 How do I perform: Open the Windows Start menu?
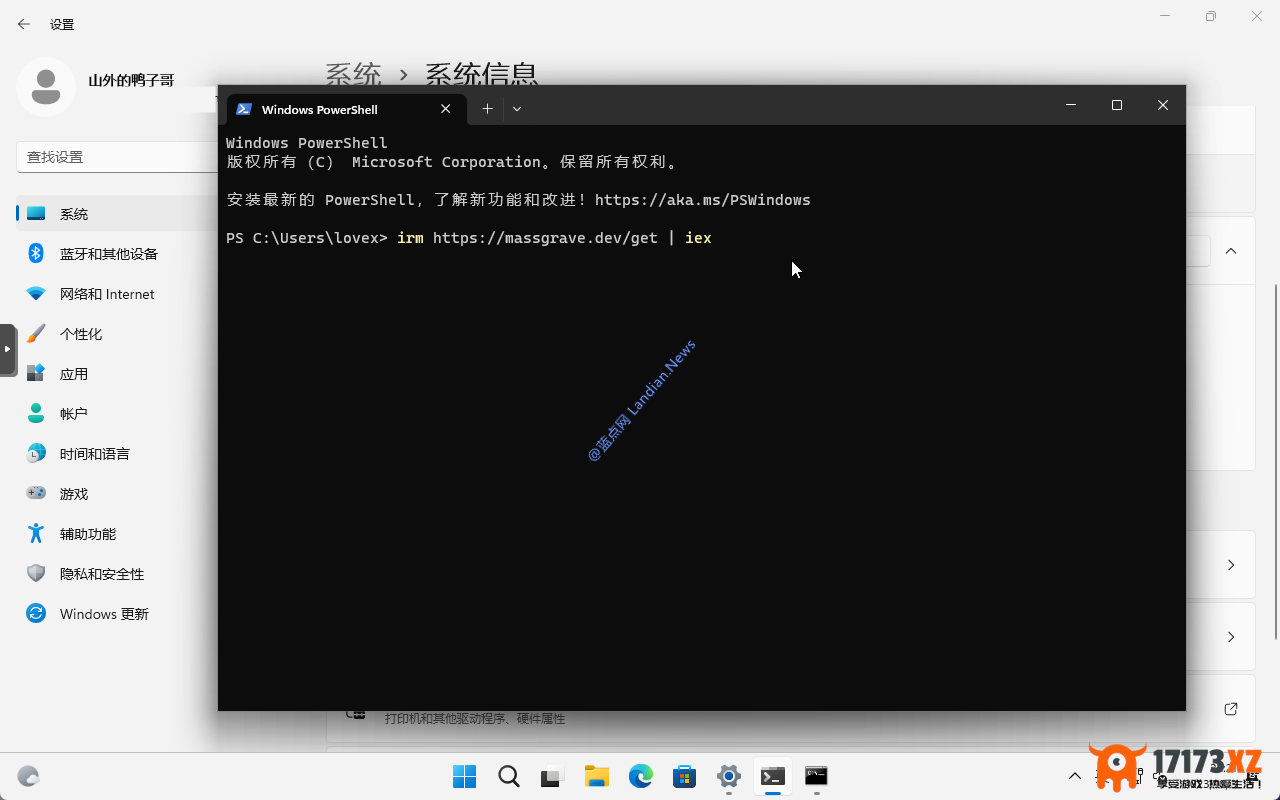[464, 776]
